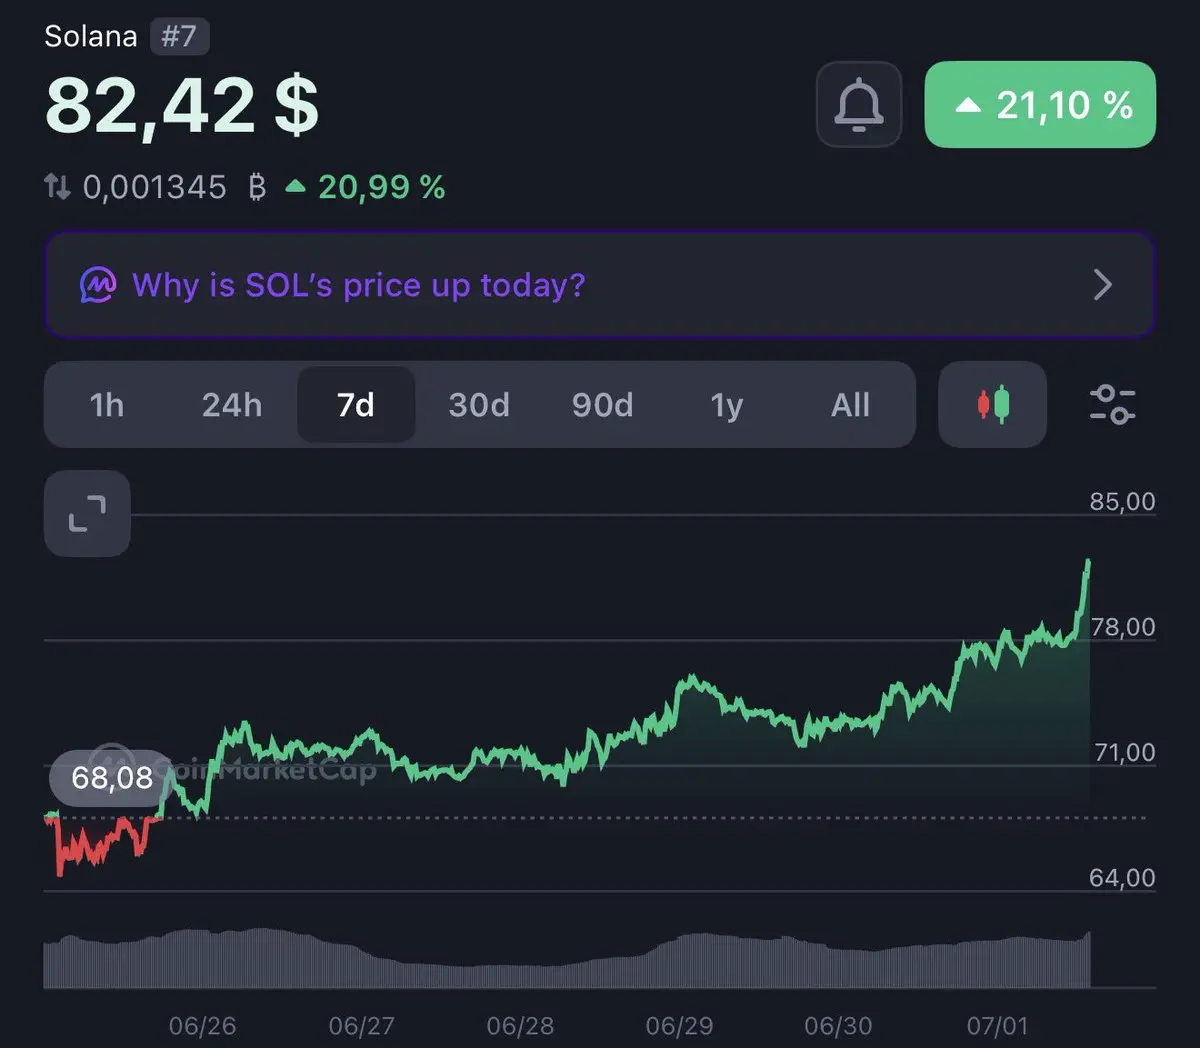Tap the Bitcoin symbol next to 0,001345
Image resolution: width=1200 pixels, height=1048 pixels.
point(257,187)
